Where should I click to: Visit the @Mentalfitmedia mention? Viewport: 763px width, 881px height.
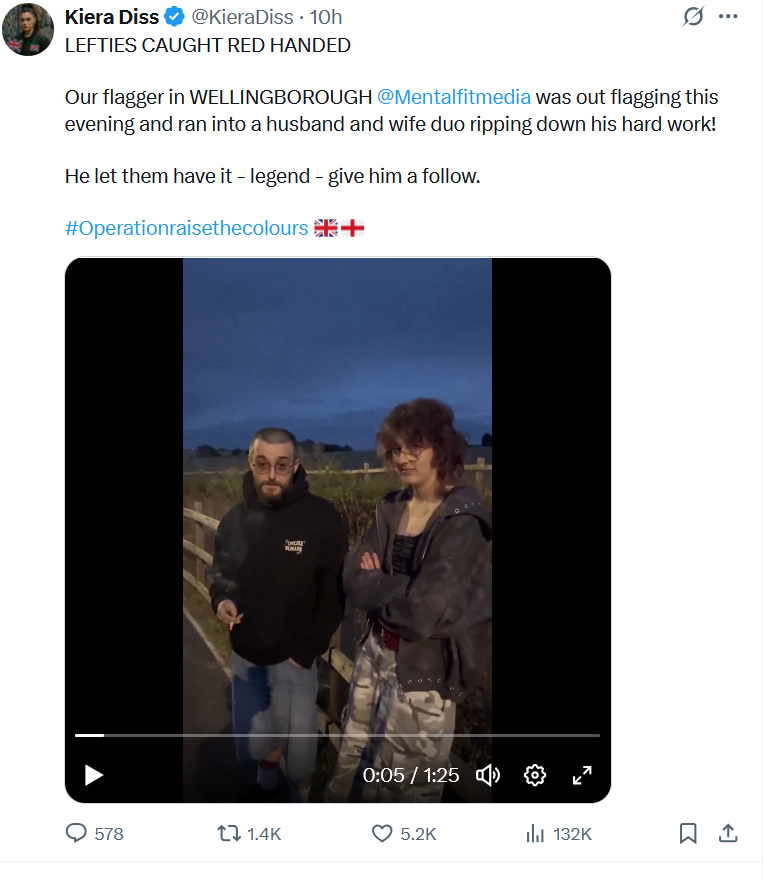453,97
